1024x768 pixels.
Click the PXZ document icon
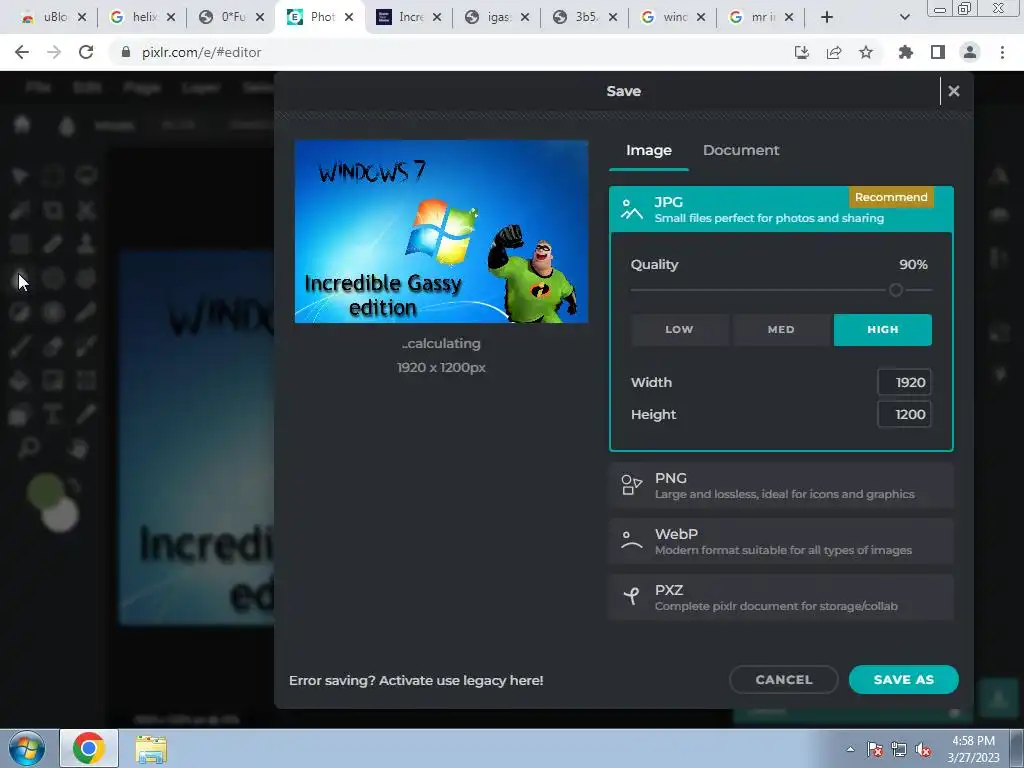pyautogui.click(x=632, y=596)
